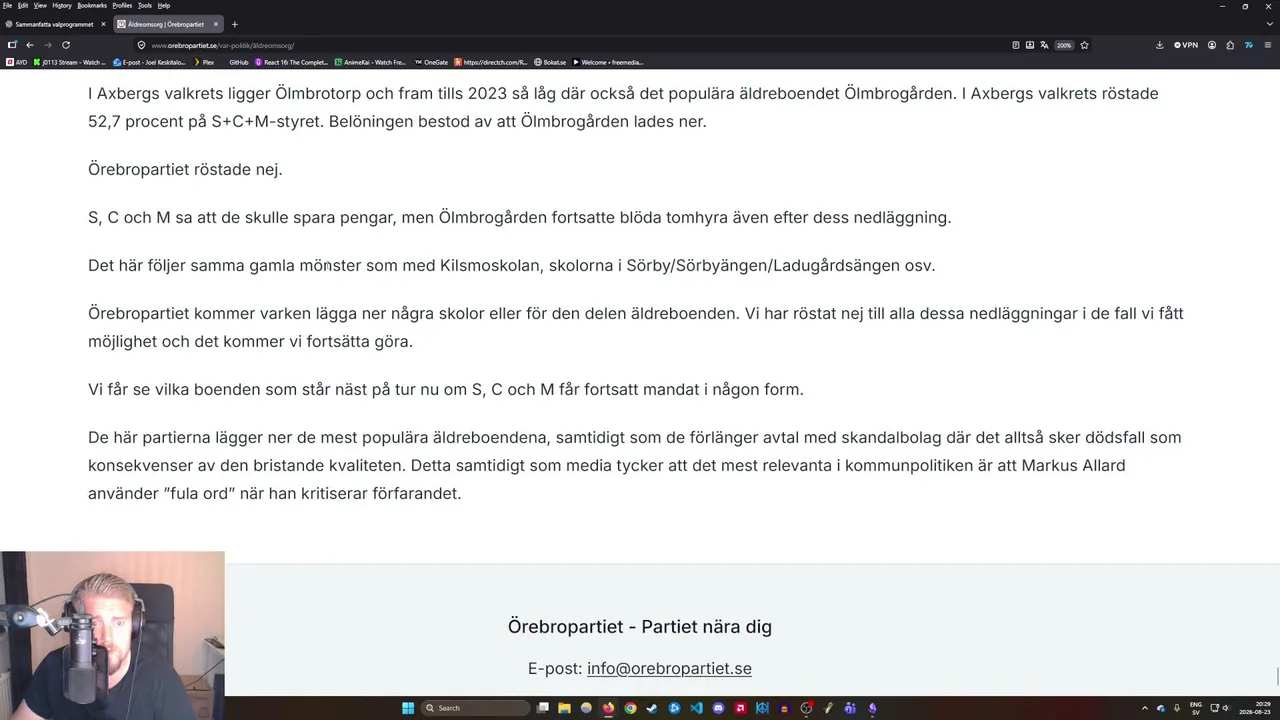Open the History menu

[62, 5]
